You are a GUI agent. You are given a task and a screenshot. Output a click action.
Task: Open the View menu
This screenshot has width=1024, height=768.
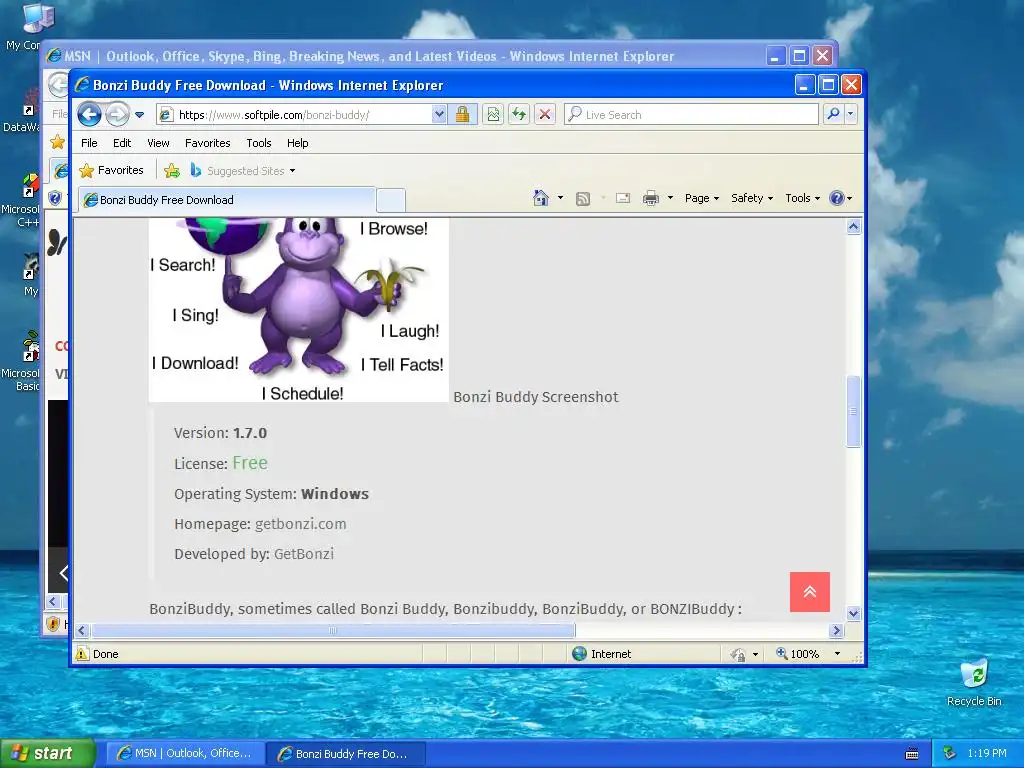[x=158, y=143]
